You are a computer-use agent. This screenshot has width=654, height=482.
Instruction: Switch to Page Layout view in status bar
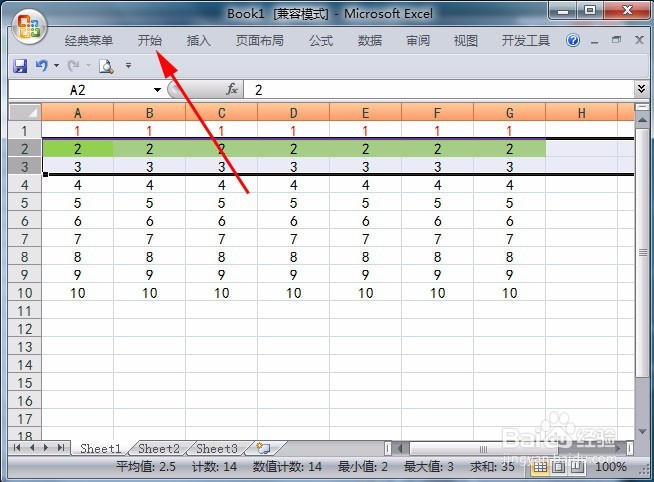tap(559, 467)
